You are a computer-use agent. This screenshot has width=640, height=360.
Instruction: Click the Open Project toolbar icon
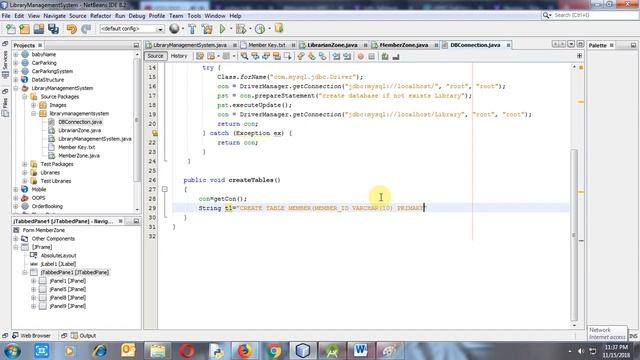coord(39,29)
